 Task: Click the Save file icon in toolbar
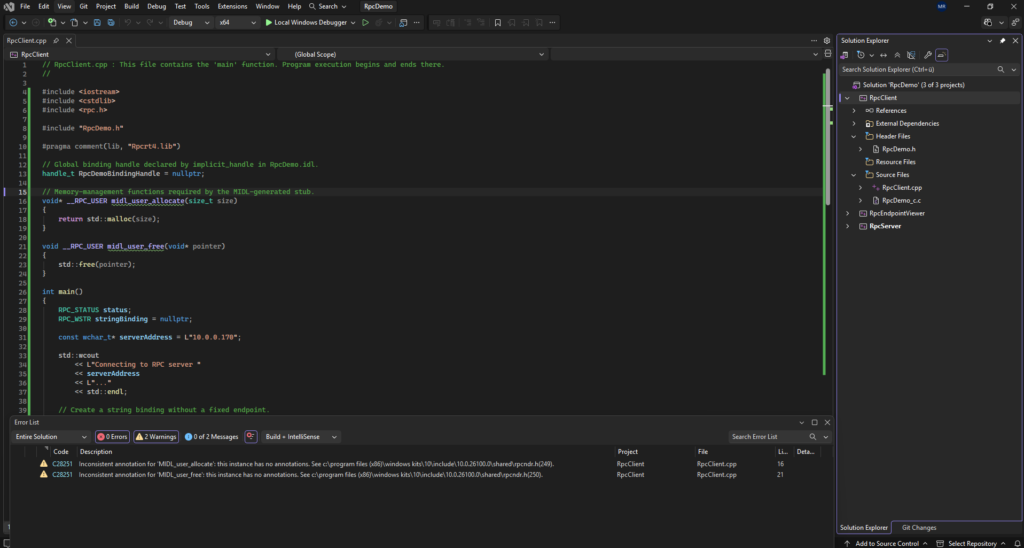pos(97,22)
